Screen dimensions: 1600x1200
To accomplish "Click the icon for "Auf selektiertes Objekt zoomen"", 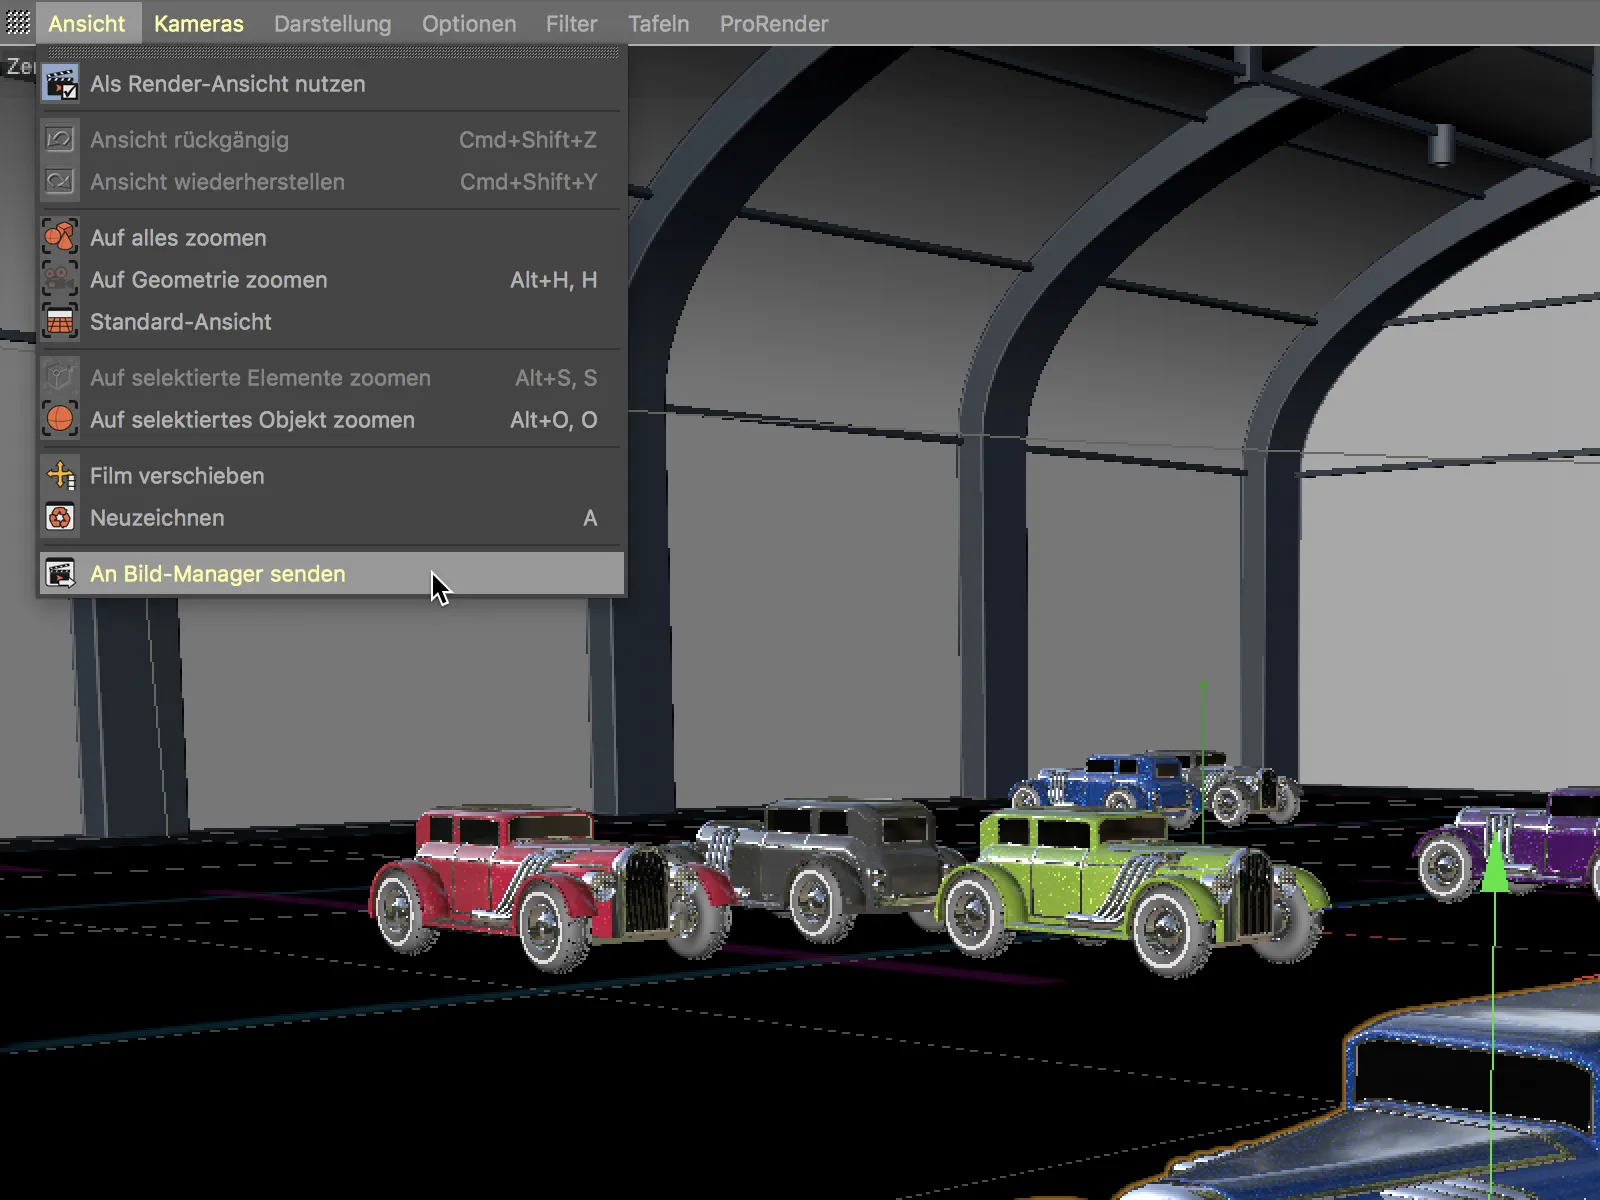I will (60, 419).
